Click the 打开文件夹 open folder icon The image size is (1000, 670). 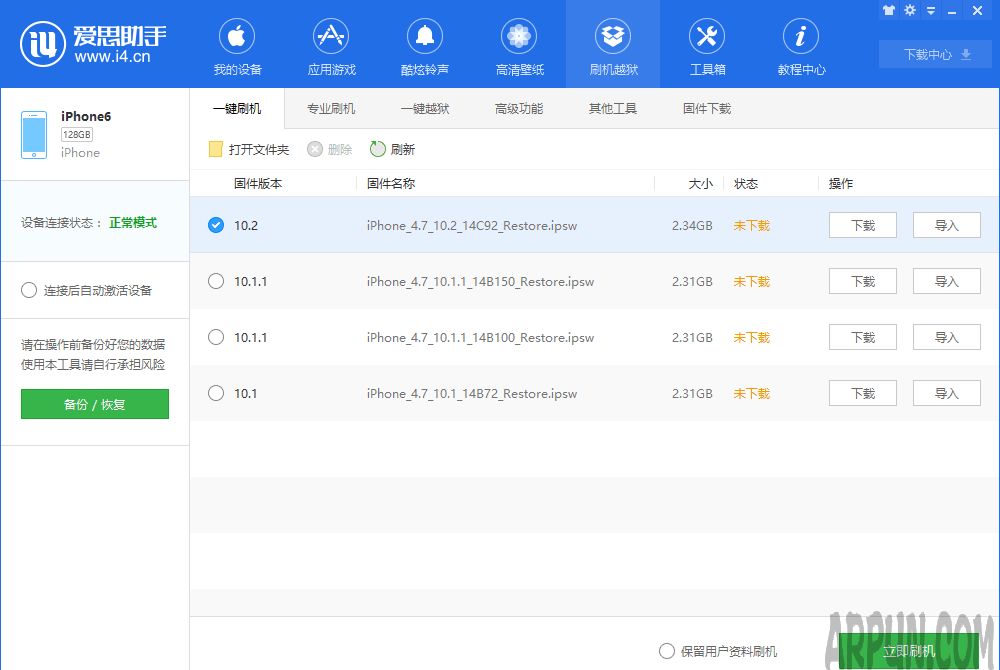pyautogui.click(x=214, y=148)
